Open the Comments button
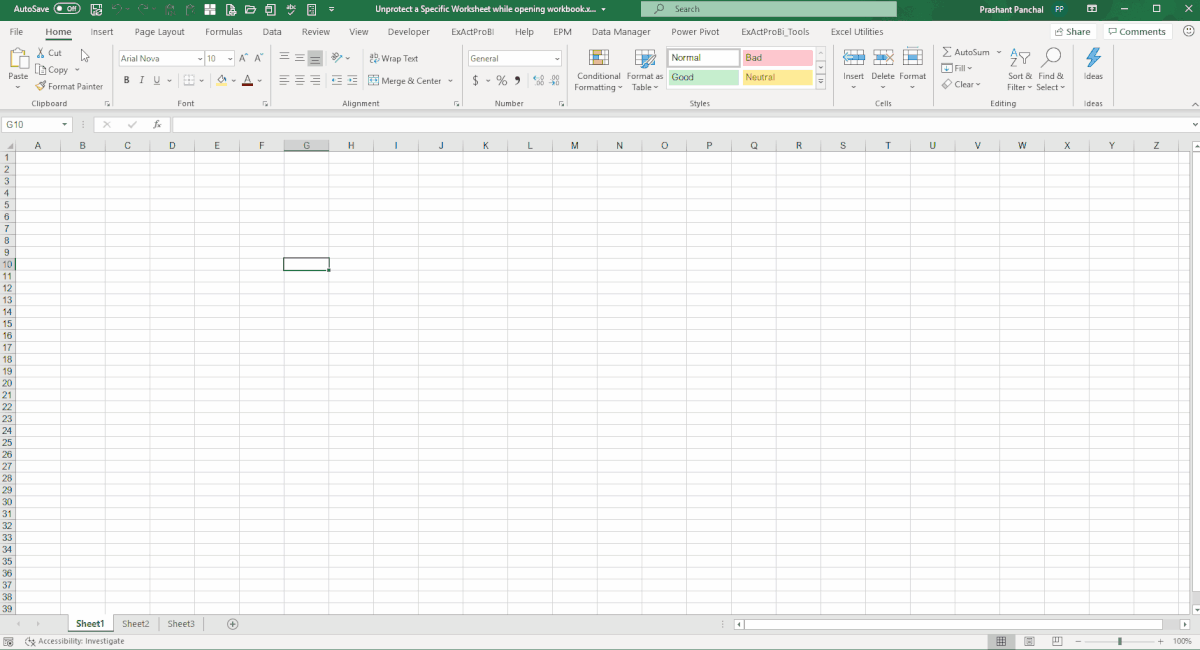1200x650 pixels. click(1137, 32)
